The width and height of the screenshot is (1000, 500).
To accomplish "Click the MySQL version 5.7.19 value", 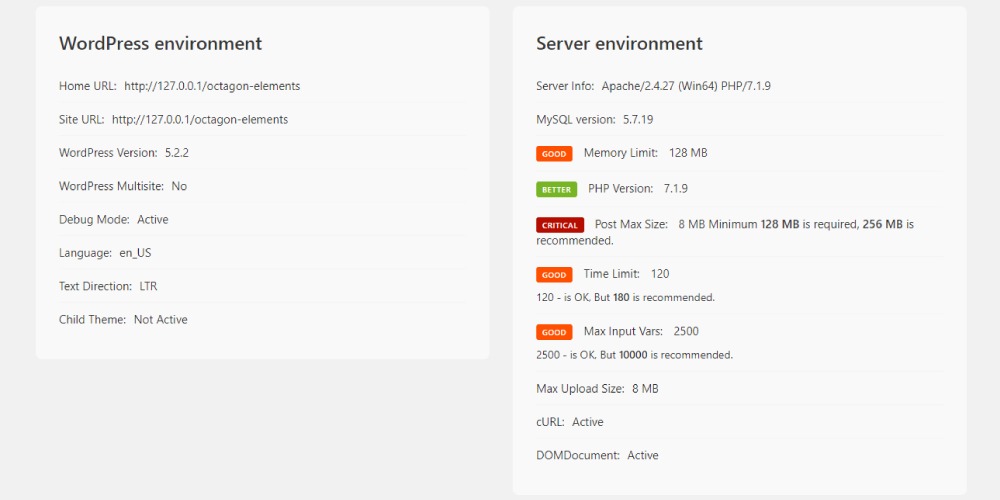I will coord(638,119).
